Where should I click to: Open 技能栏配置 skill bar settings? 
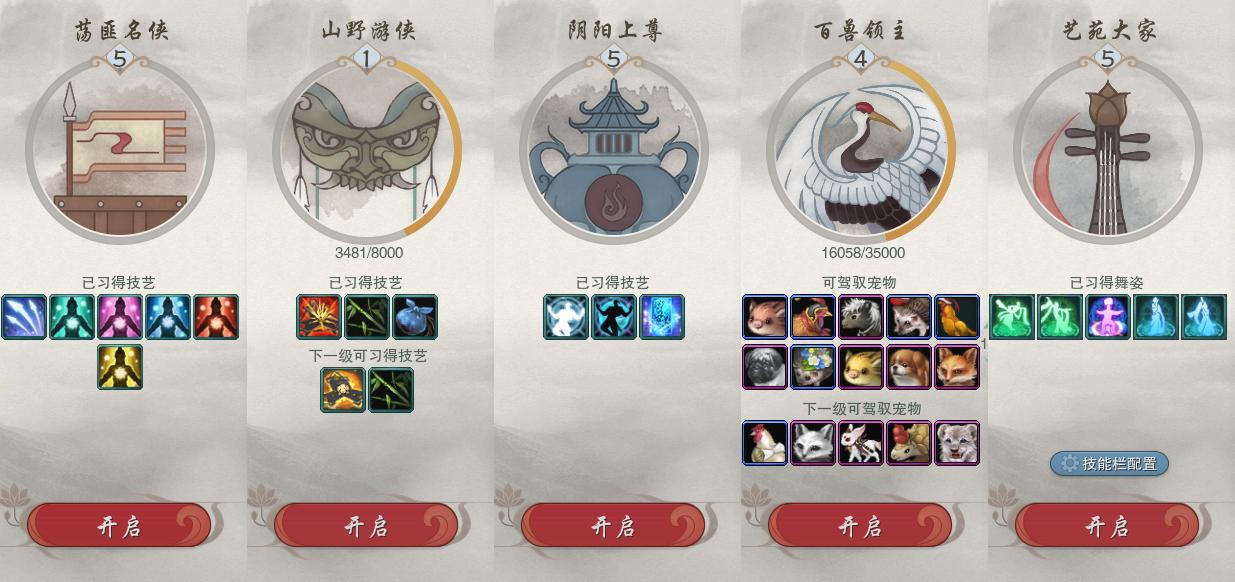pyautogui.click(x=1109, y=463)
